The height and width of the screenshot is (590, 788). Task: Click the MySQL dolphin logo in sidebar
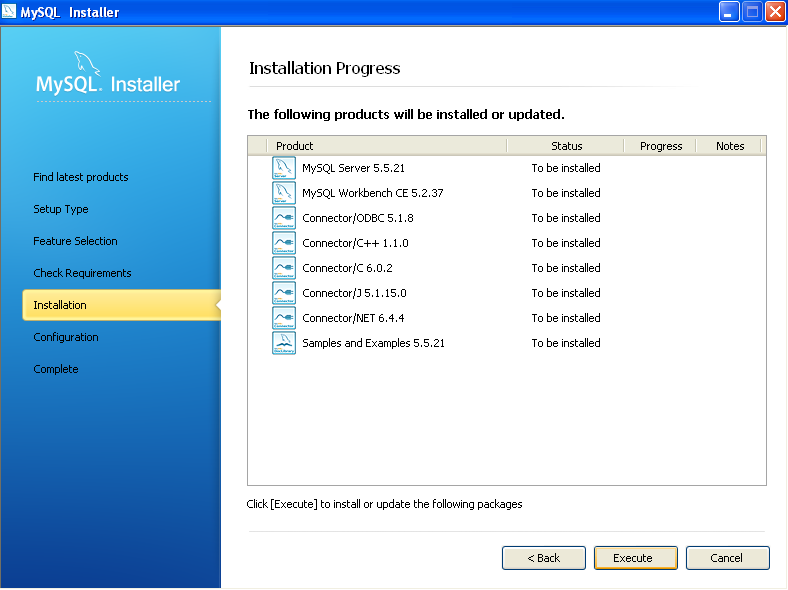(x=87, y=64)
